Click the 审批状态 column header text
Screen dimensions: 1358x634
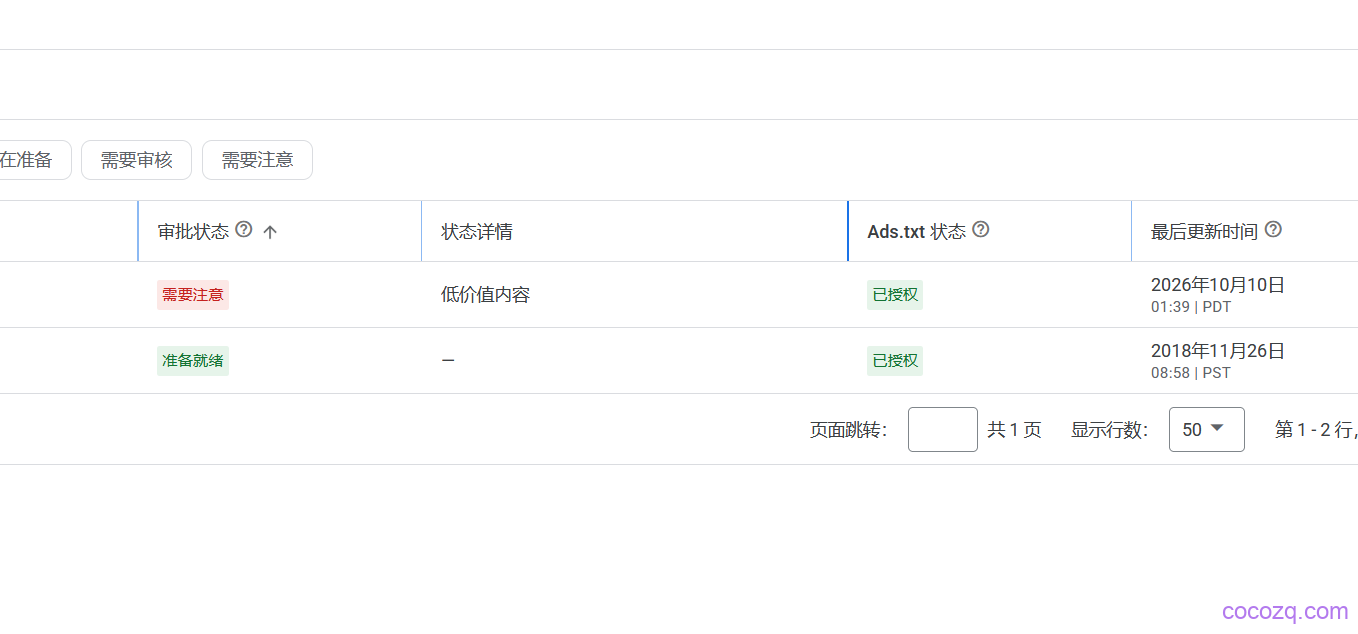(x=193, y=232)
